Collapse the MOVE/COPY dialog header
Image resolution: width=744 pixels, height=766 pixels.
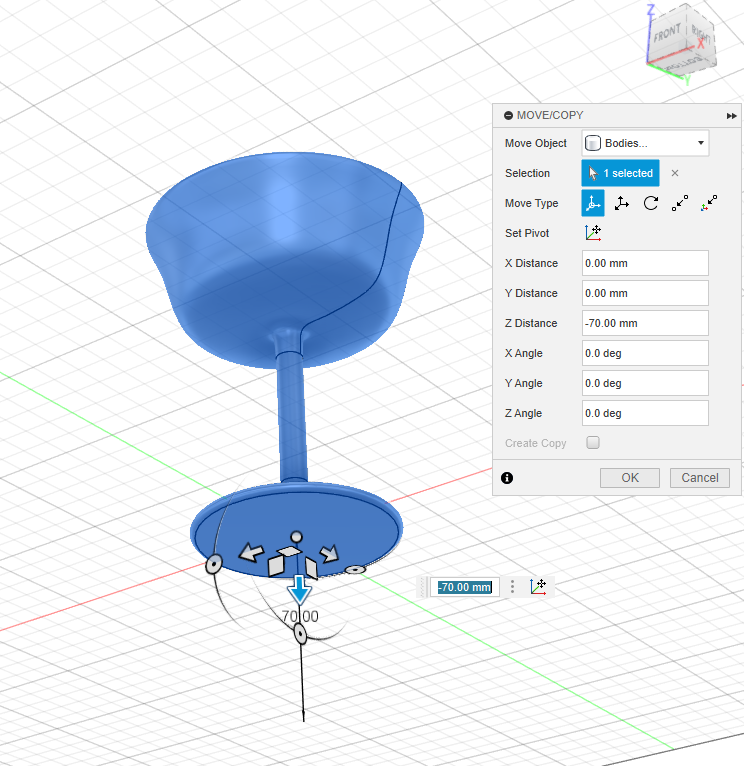[508, 115]
